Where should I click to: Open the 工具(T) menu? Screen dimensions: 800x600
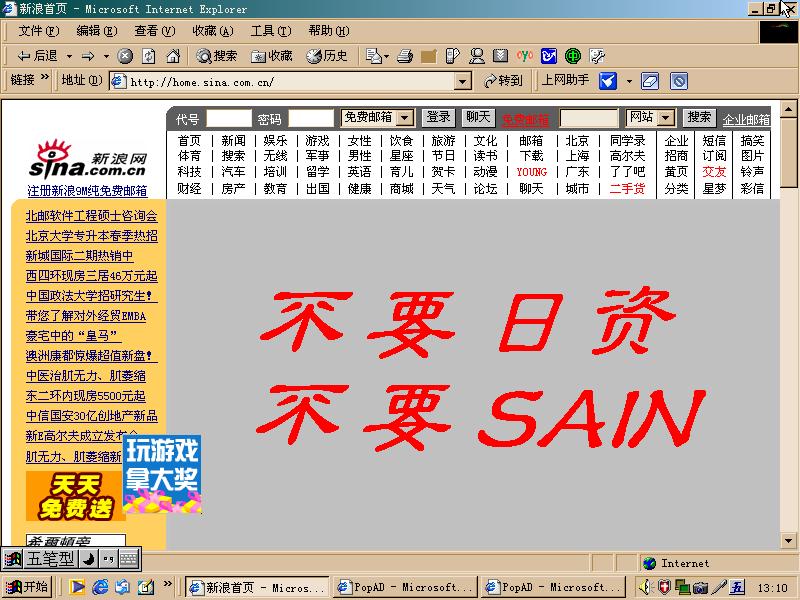[271, 31]
